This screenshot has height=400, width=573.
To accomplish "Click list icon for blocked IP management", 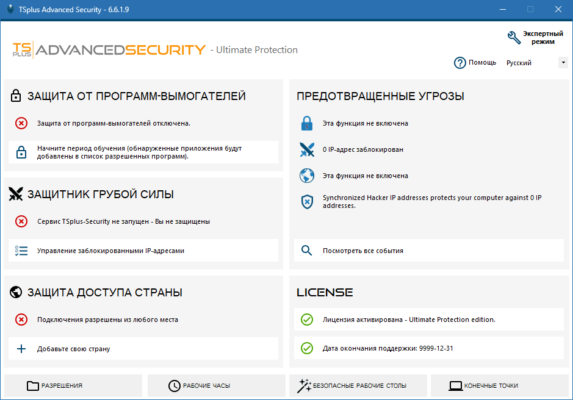I will coord(21,251).
